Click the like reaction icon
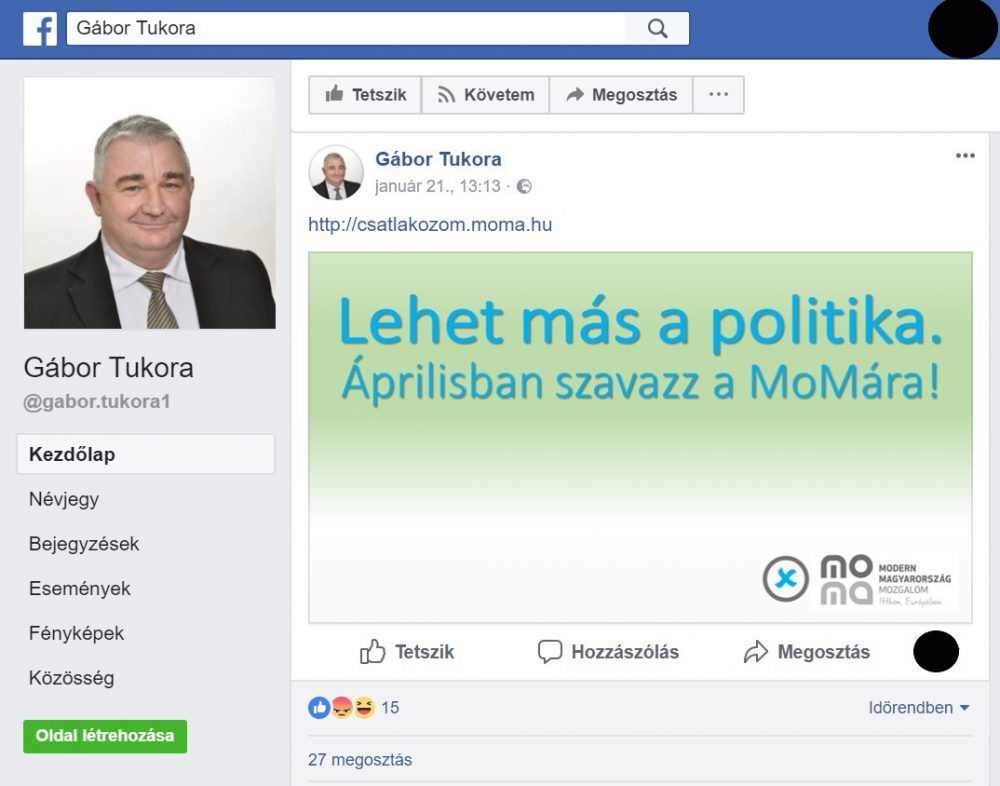The height and width of the screenshot is (786, 1000). click(x=320, y=707)
